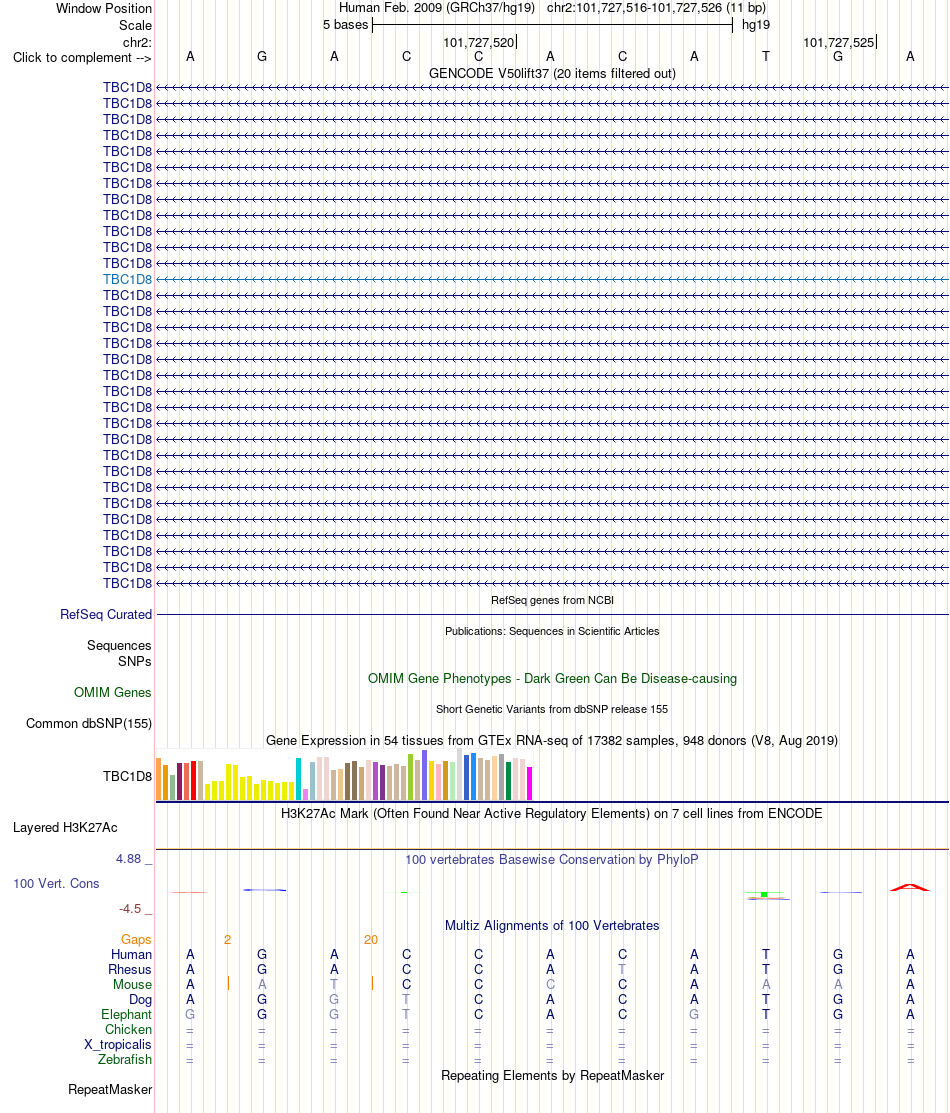This screenshot has width=950, height=1113.
Task: Click the 'T' base in the complement row
Action: (765, 57)
